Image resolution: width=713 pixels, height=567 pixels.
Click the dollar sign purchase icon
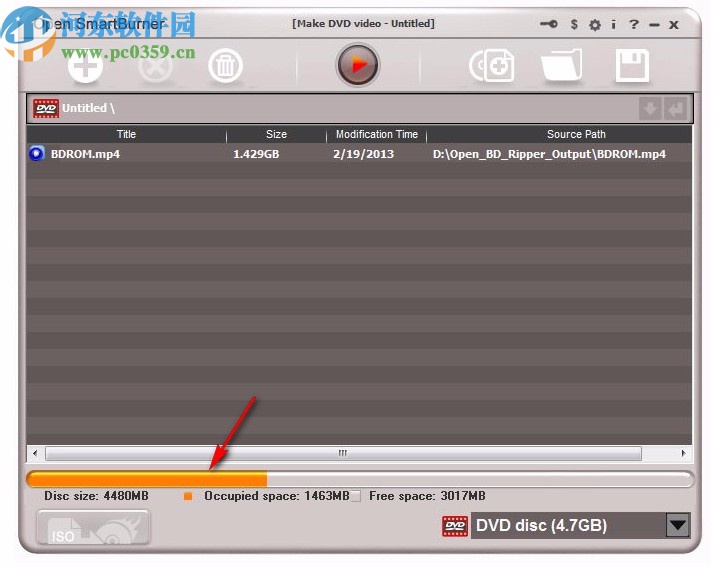(574, 24)
